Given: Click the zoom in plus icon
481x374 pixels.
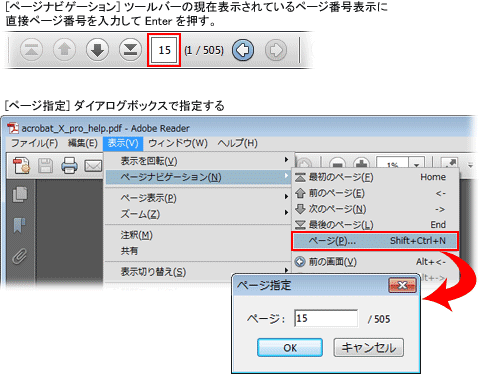Looking at the screenshot, I should (362, 164).
